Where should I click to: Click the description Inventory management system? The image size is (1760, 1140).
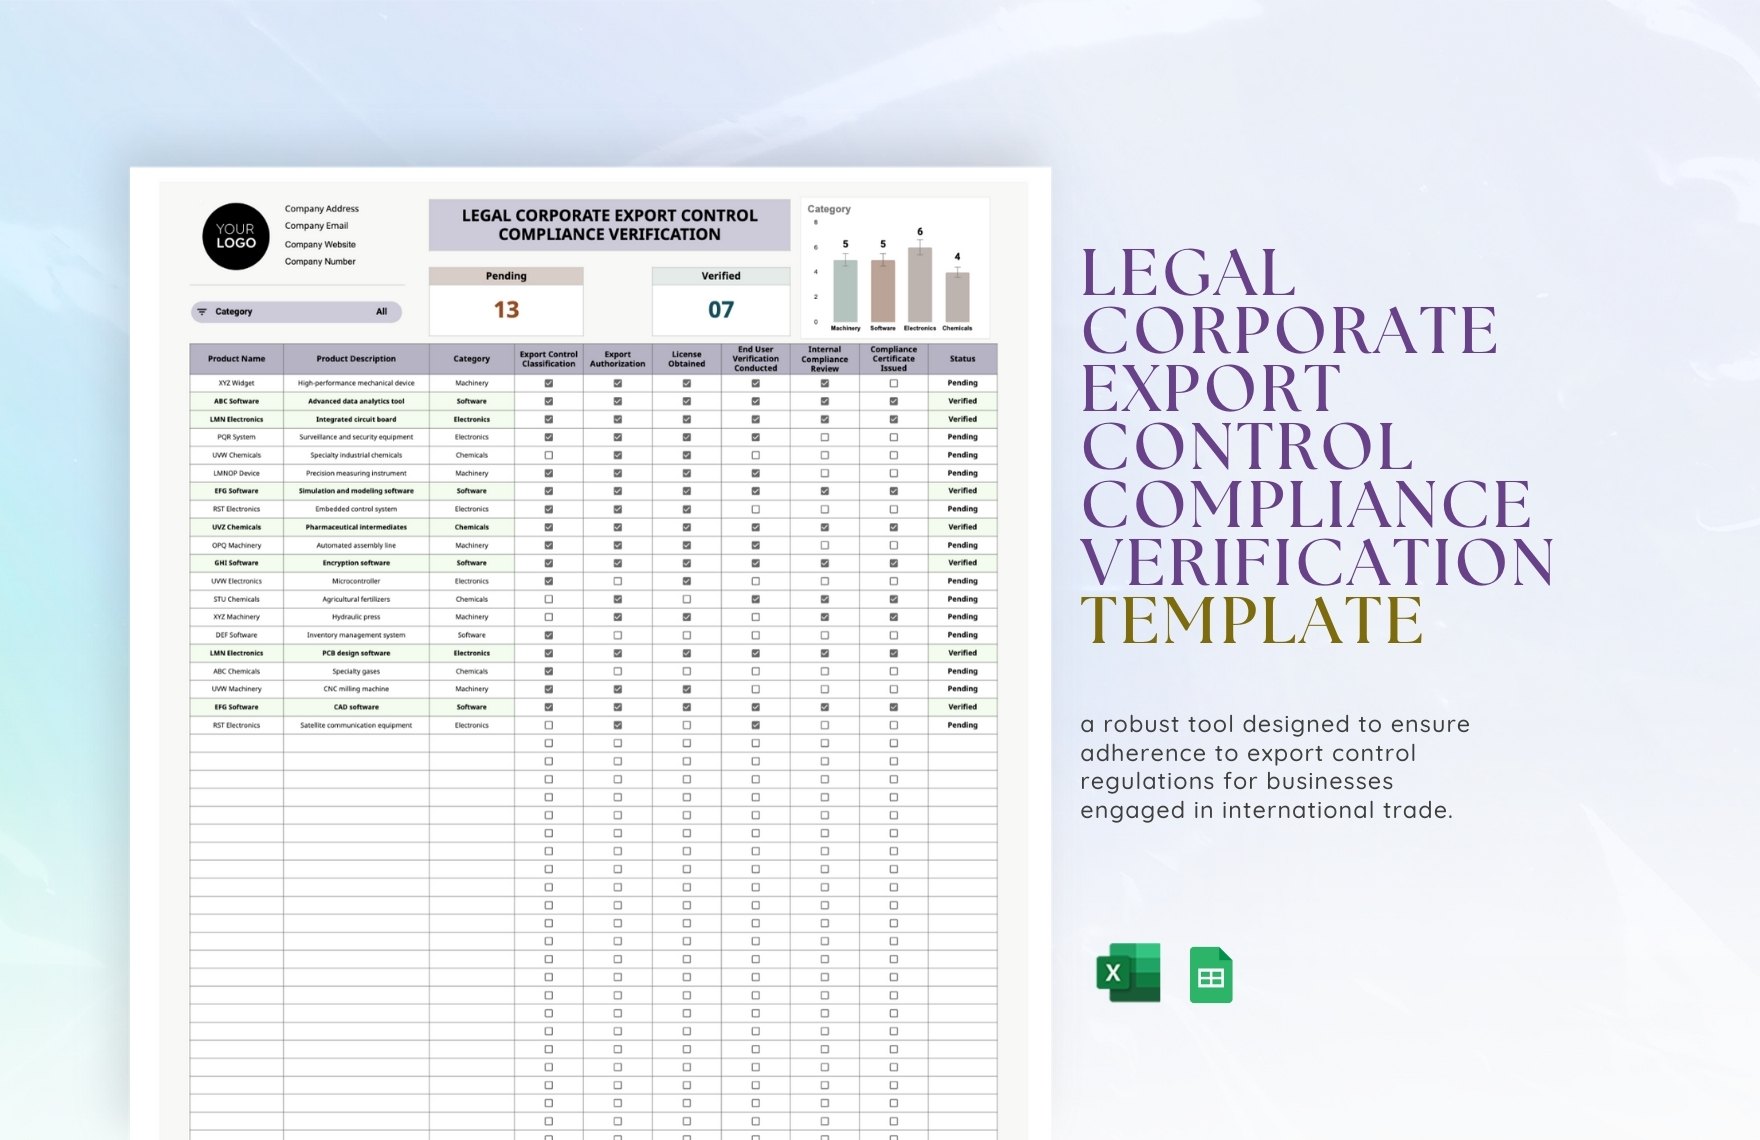(356, 635)
